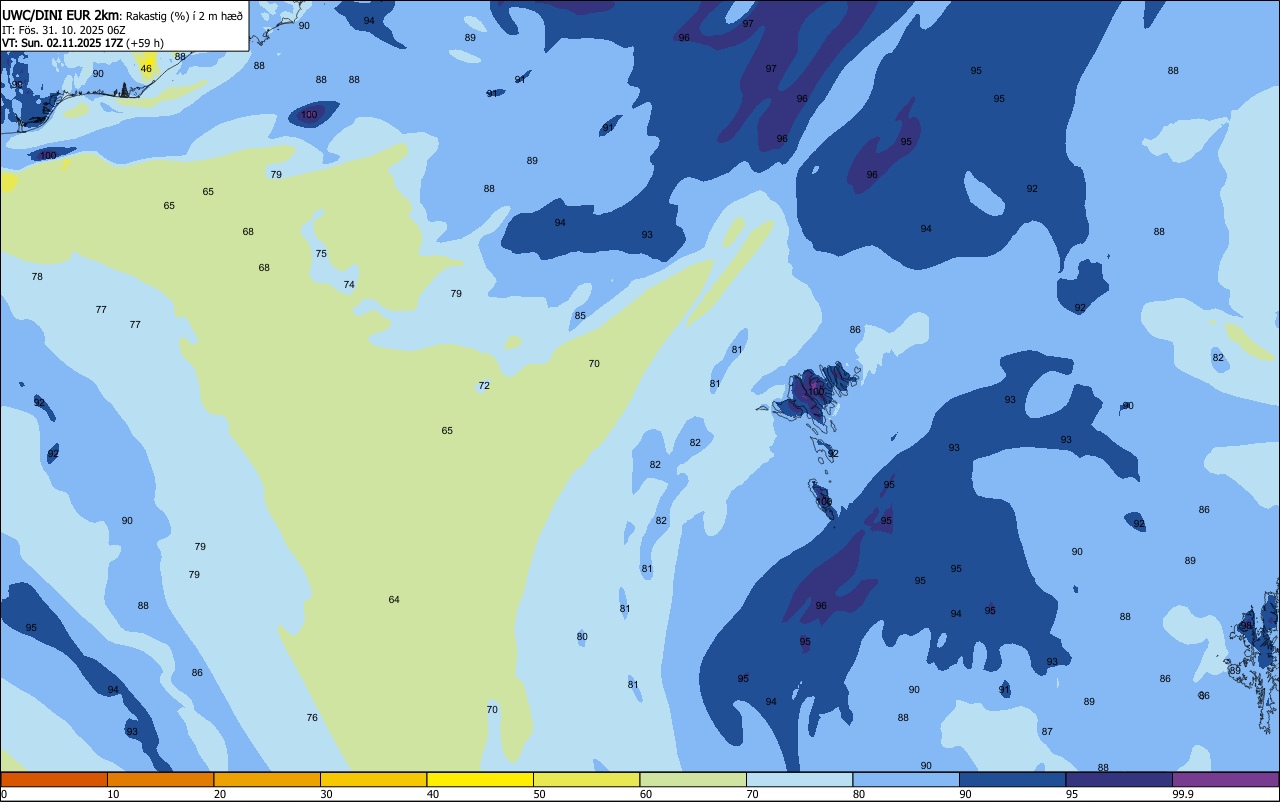
Task: Click the '85' humidity value on map
Action: tap(580, 316)
